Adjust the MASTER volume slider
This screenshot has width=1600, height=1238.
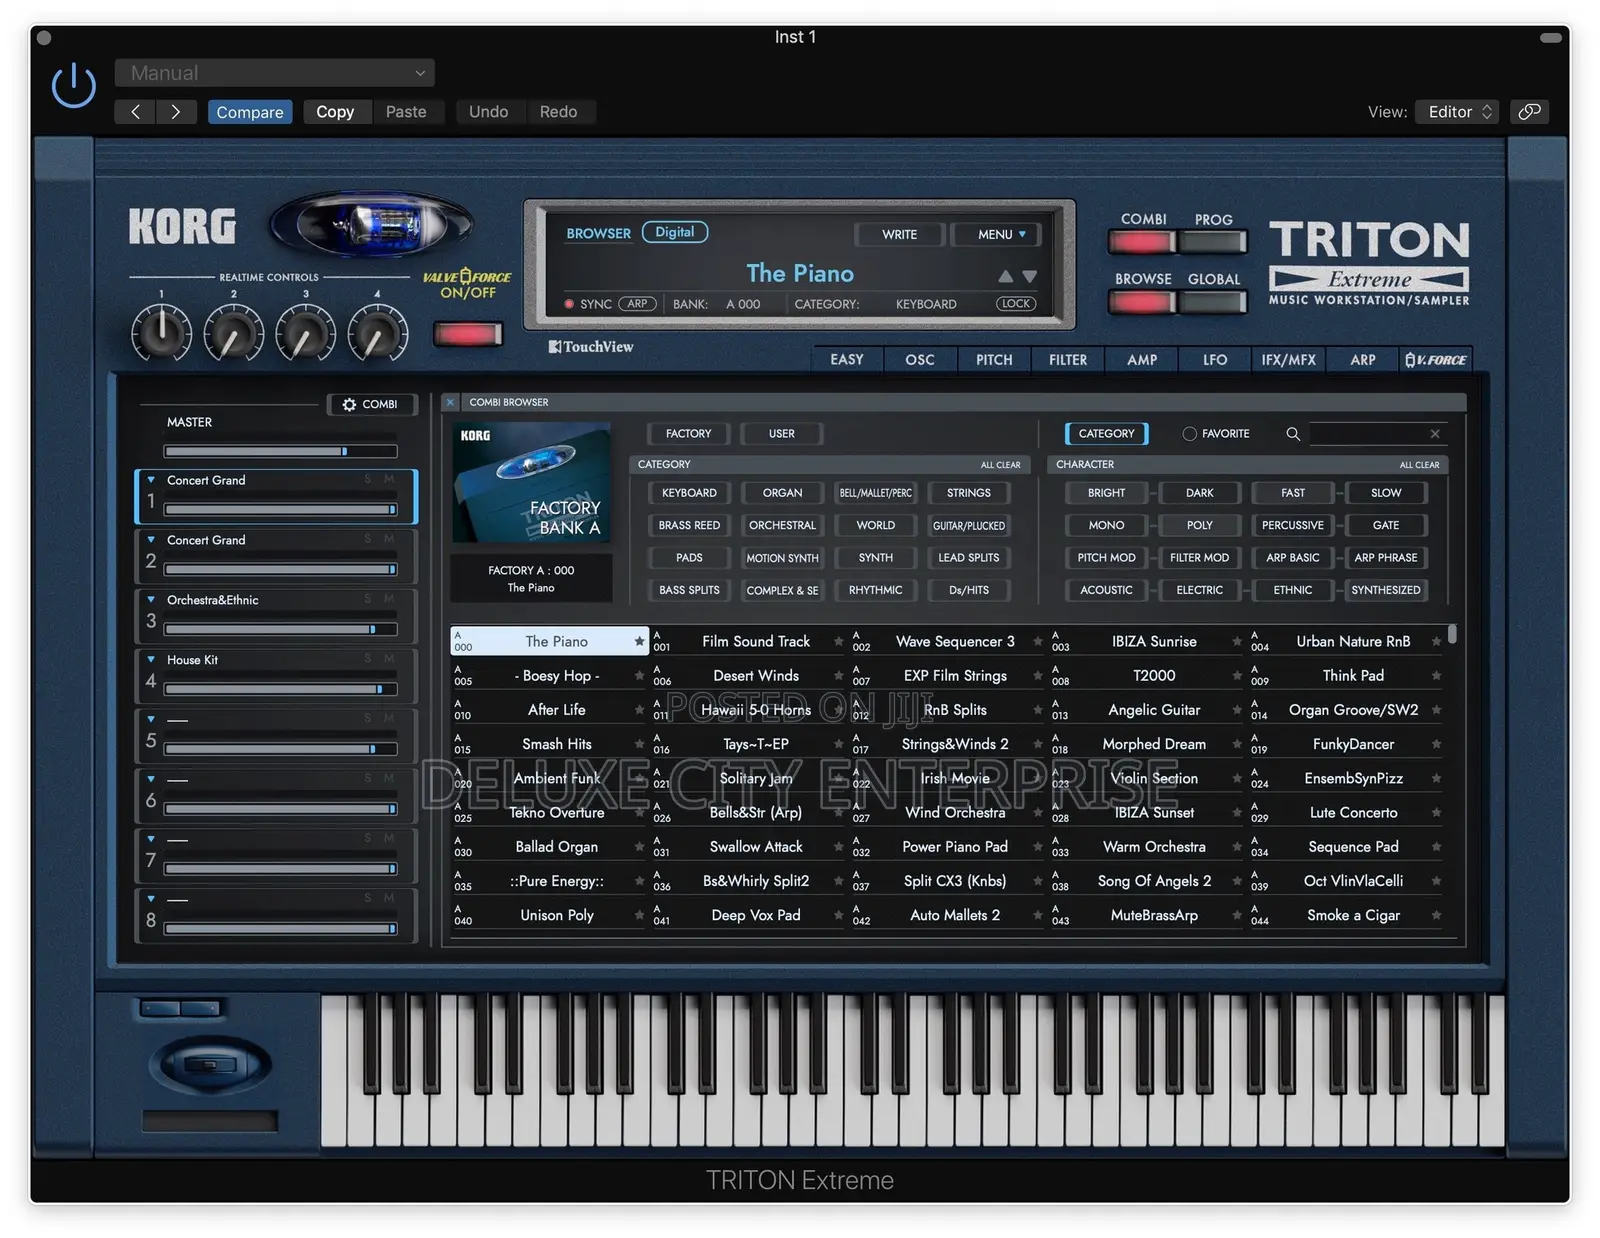(280, 451)
